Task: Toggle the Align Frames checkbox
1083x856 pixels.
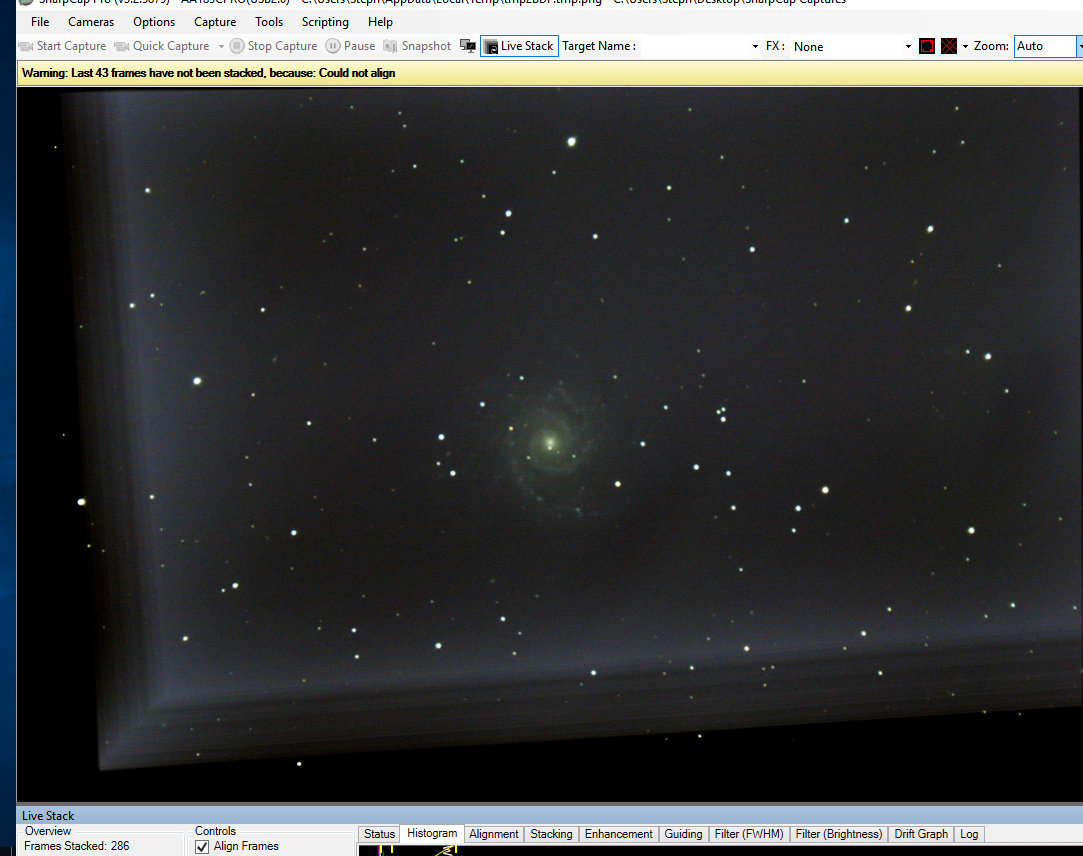Action: tap(202, 846)
